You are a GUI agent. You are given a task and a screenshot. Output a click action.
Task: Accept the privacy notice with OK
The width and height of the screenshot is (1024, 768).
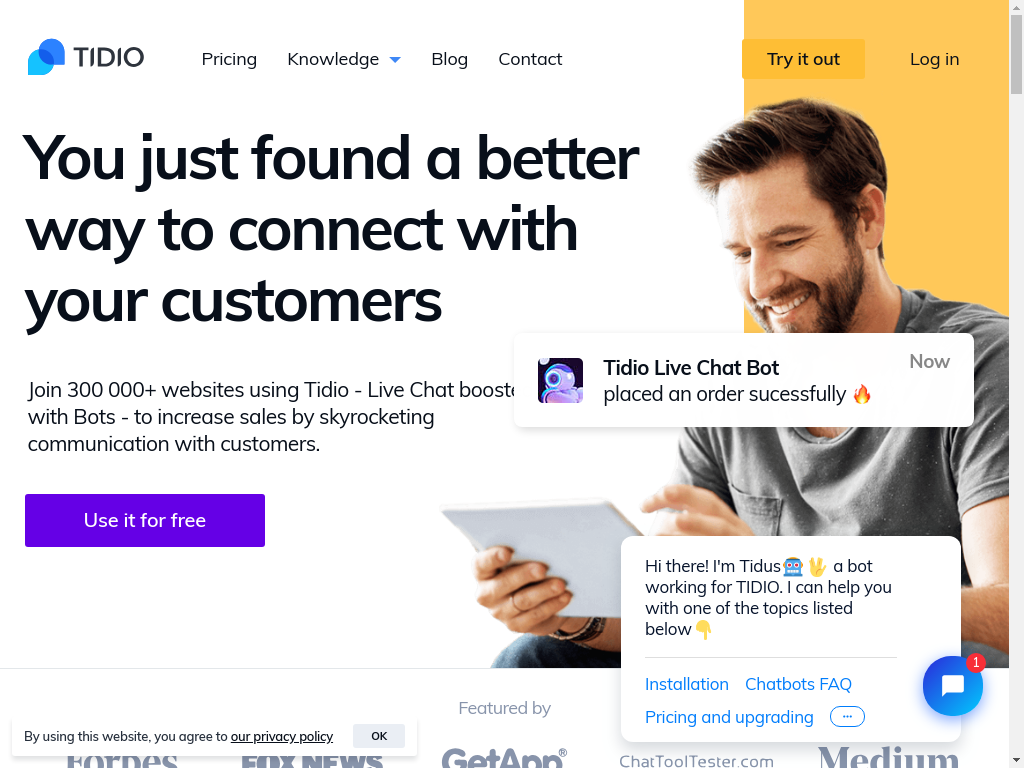click(x=379, y=736)
